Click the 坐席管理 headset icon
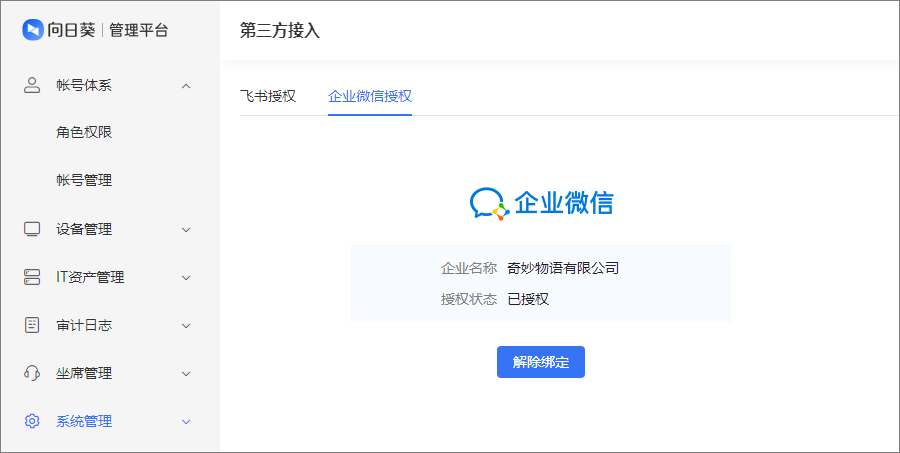The height and width of the screenshot is (453, 900). (x=32, y=373)
